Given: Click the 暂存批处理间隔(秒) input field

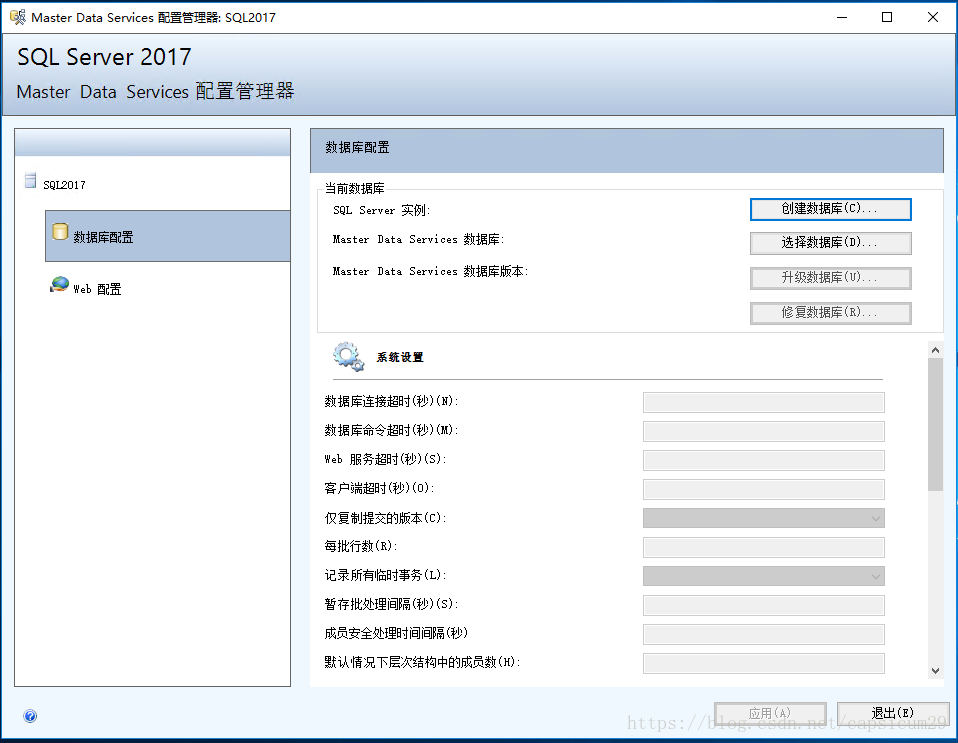Looking at the screenshot, I should click(x=764, y=606).
